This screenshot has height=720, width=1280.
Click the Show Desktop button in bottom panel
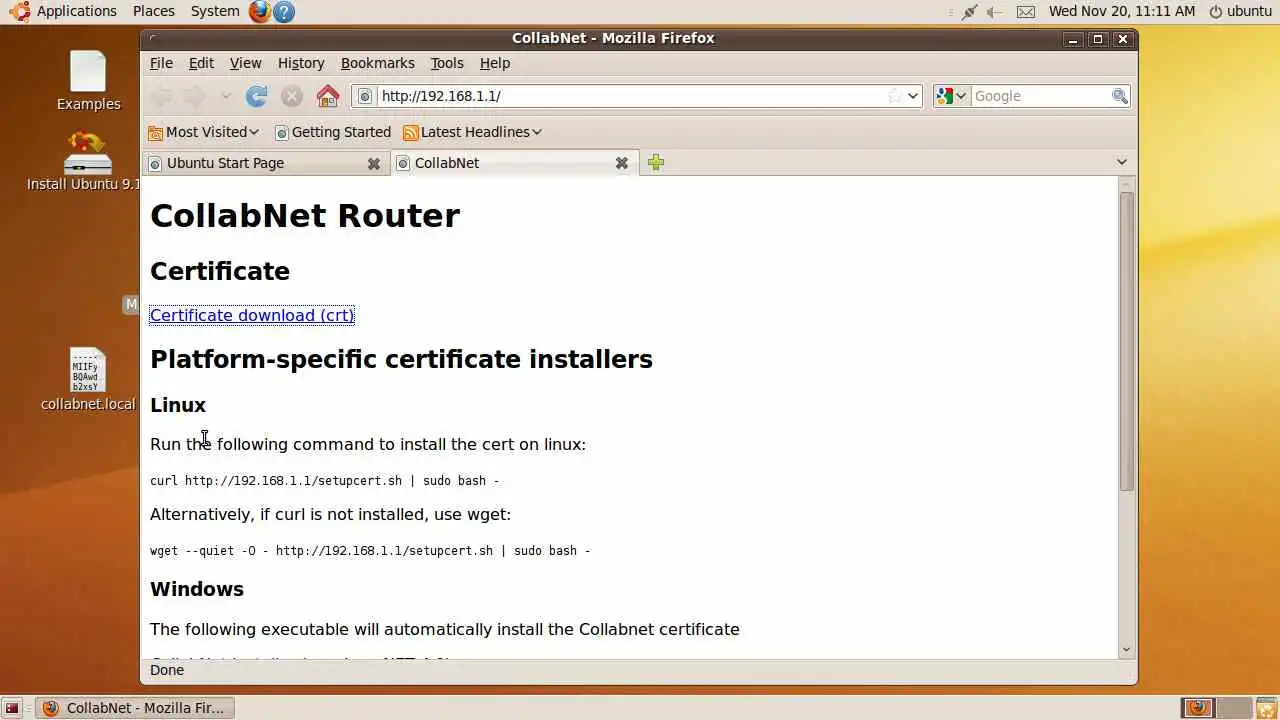point(12,708)
